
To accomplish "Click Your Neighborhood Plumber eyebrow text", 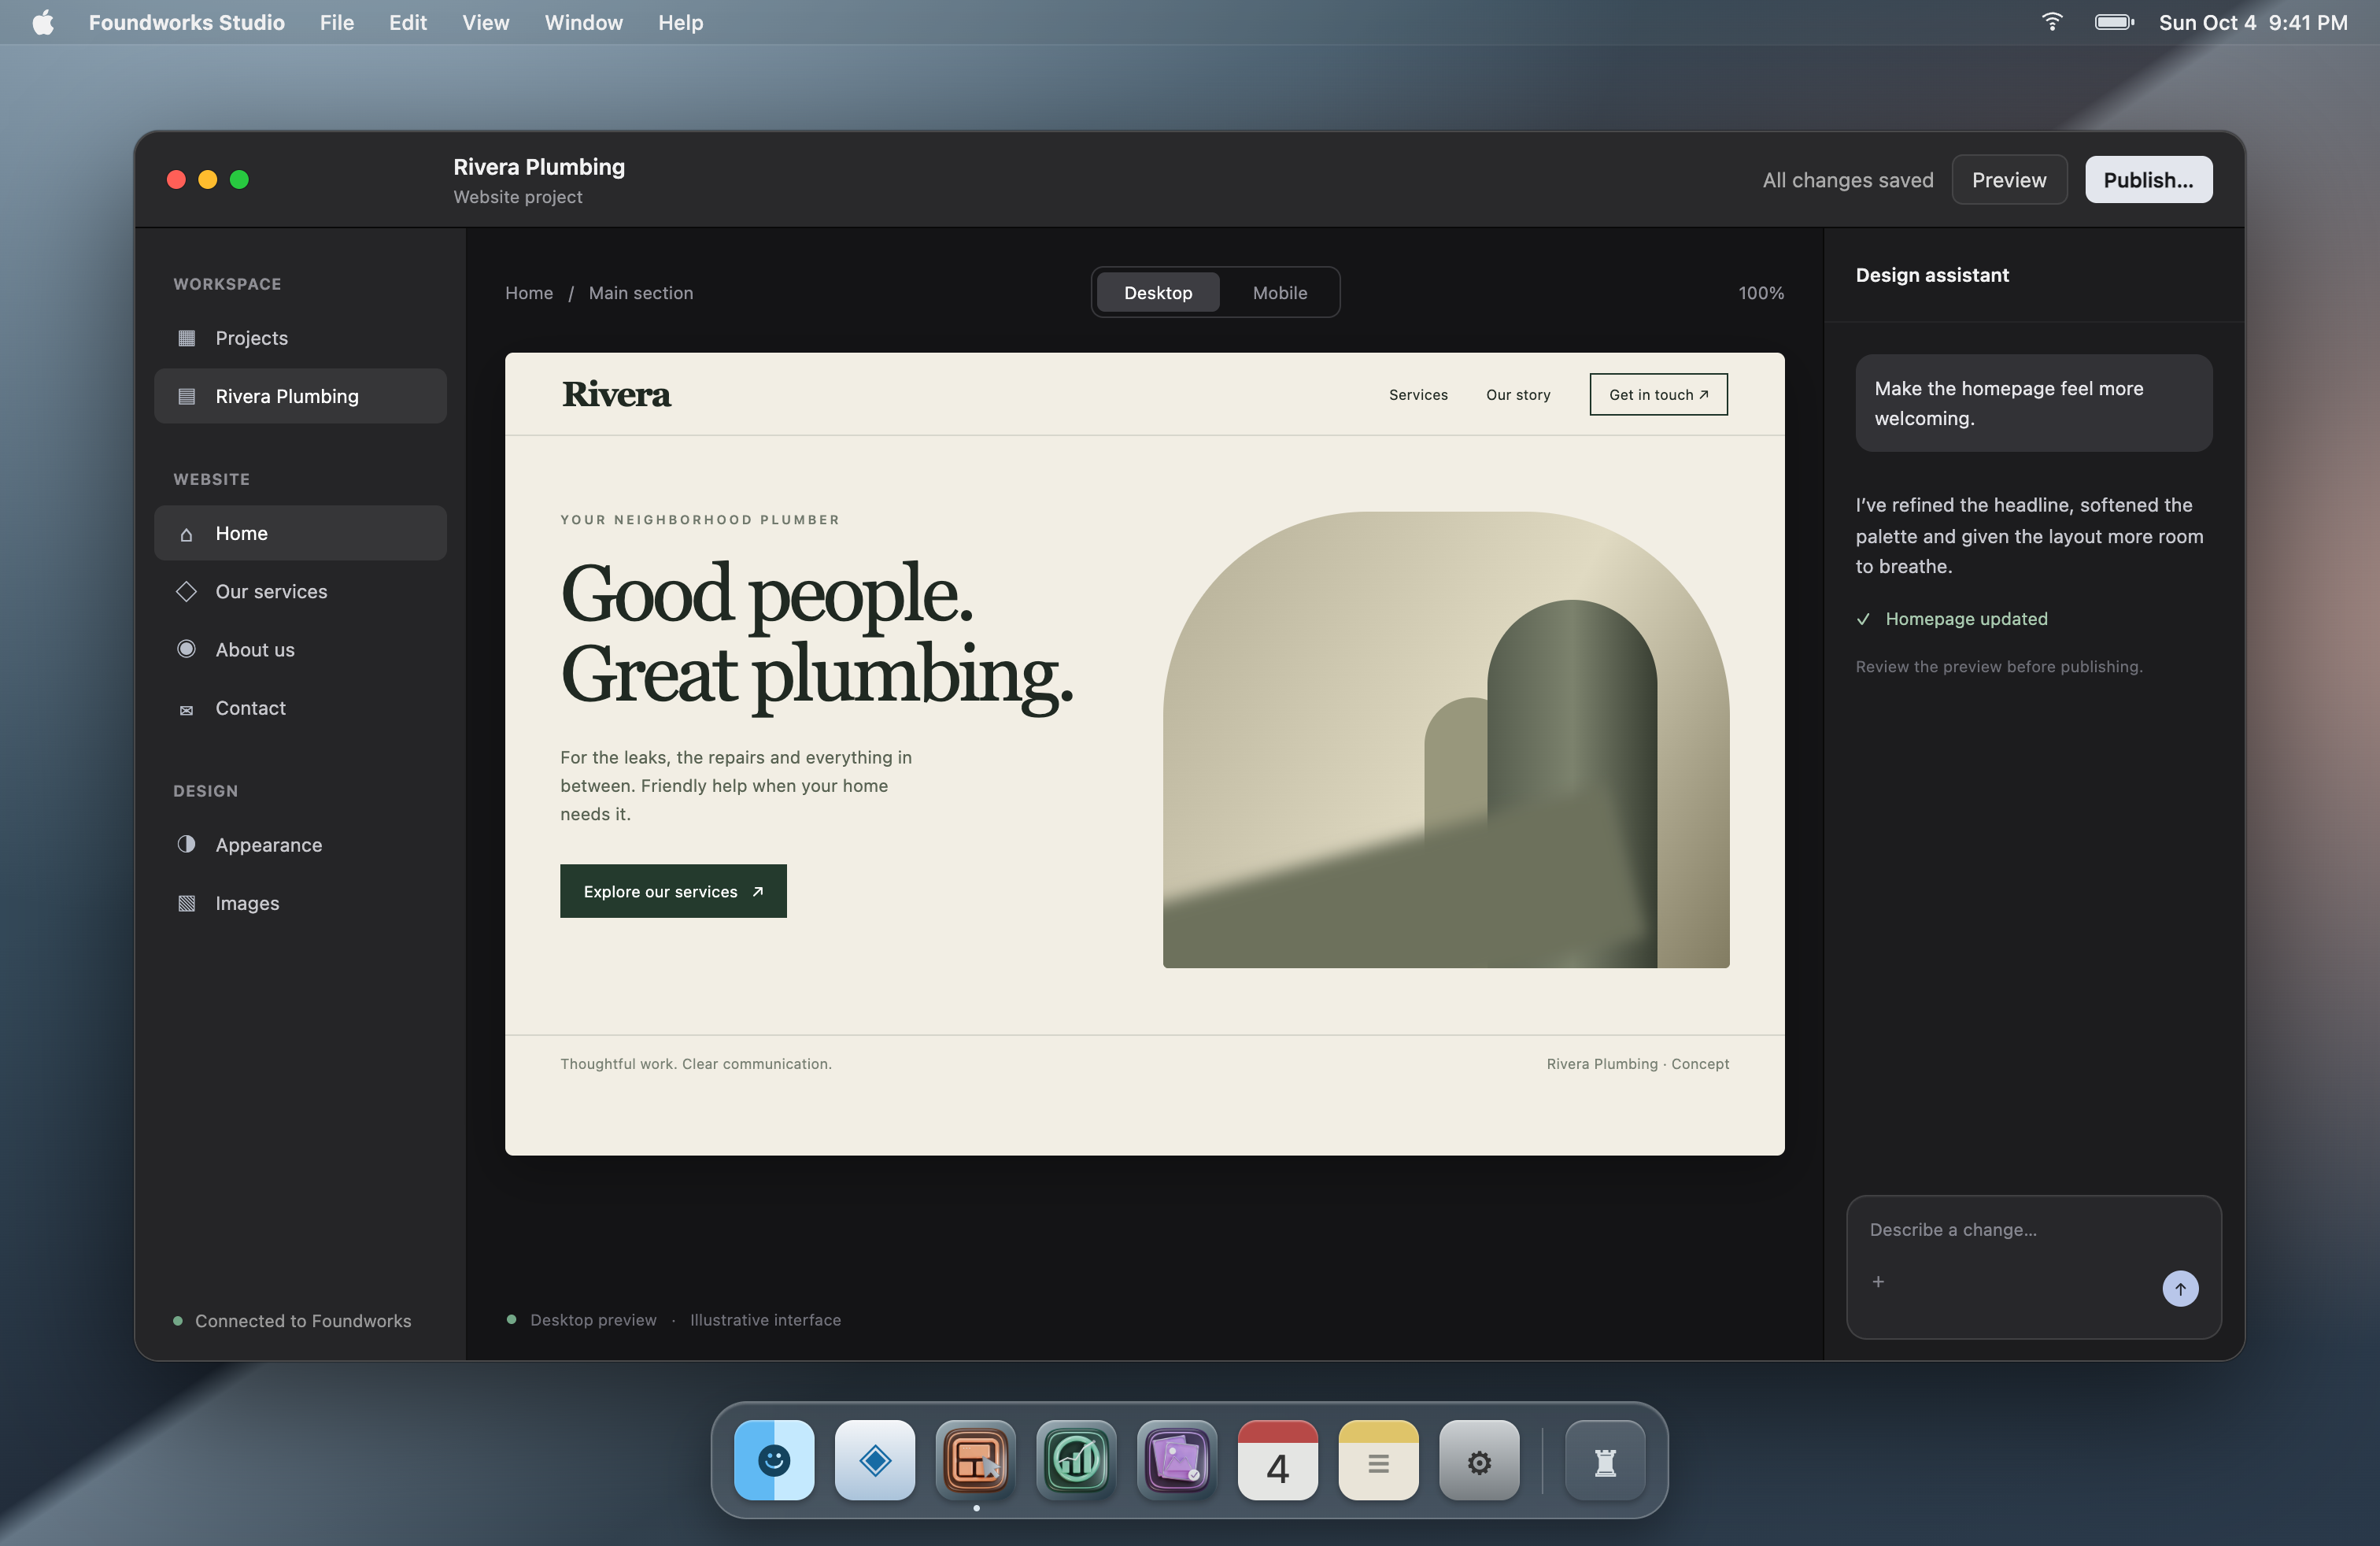I will click(x=700, y=520).
